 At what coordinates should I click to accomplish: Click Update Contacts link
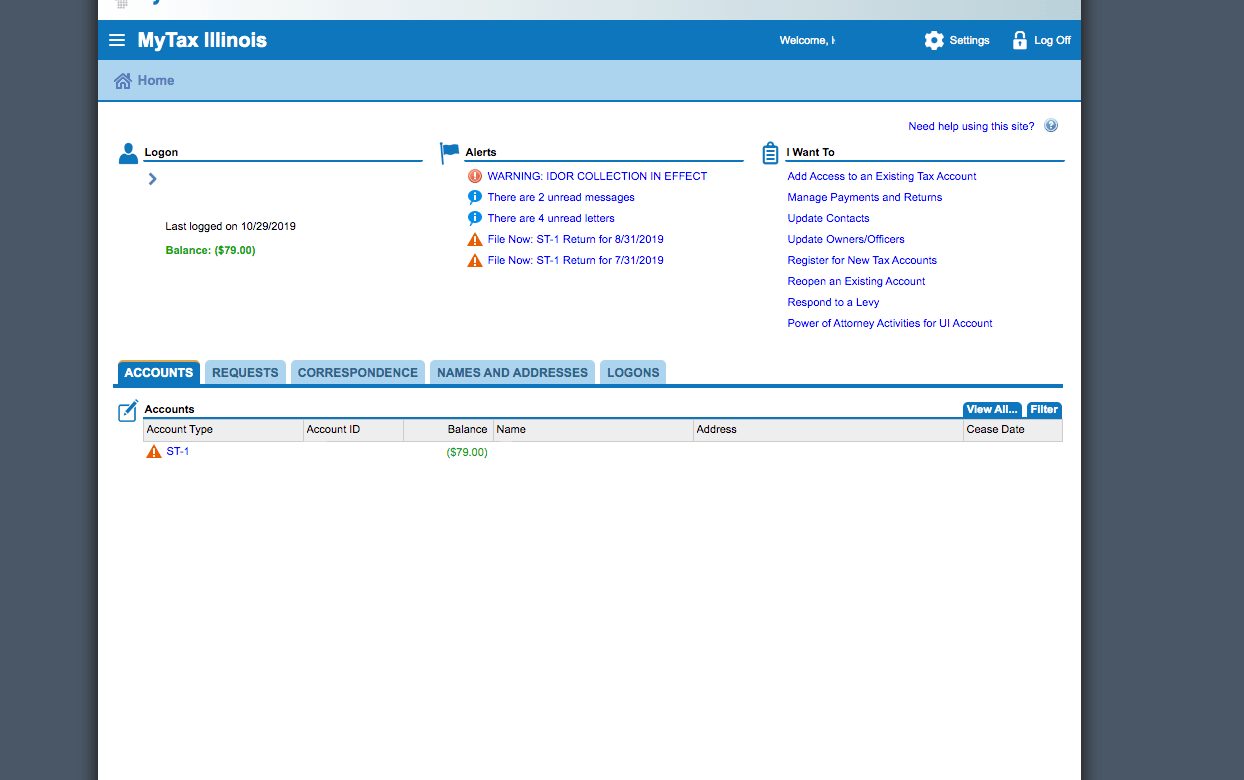[828, 218]
